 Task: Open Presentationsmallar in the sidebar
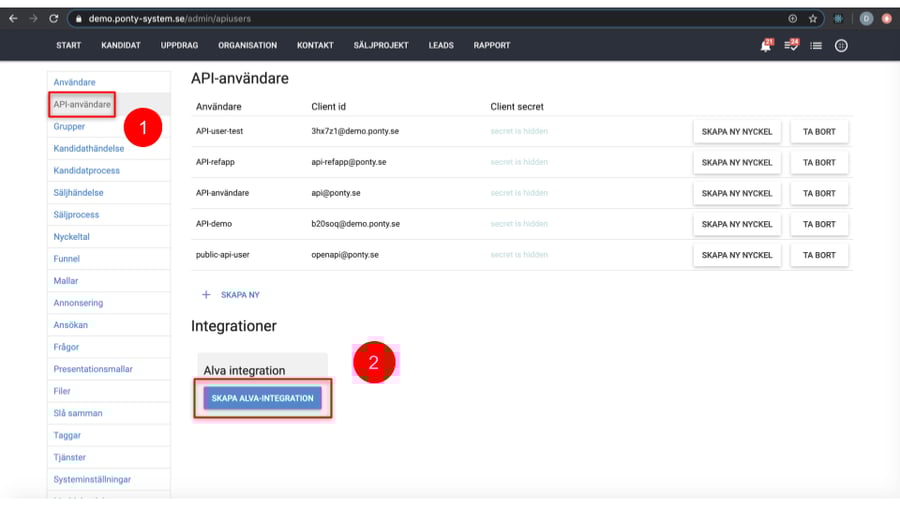(93, 369)
